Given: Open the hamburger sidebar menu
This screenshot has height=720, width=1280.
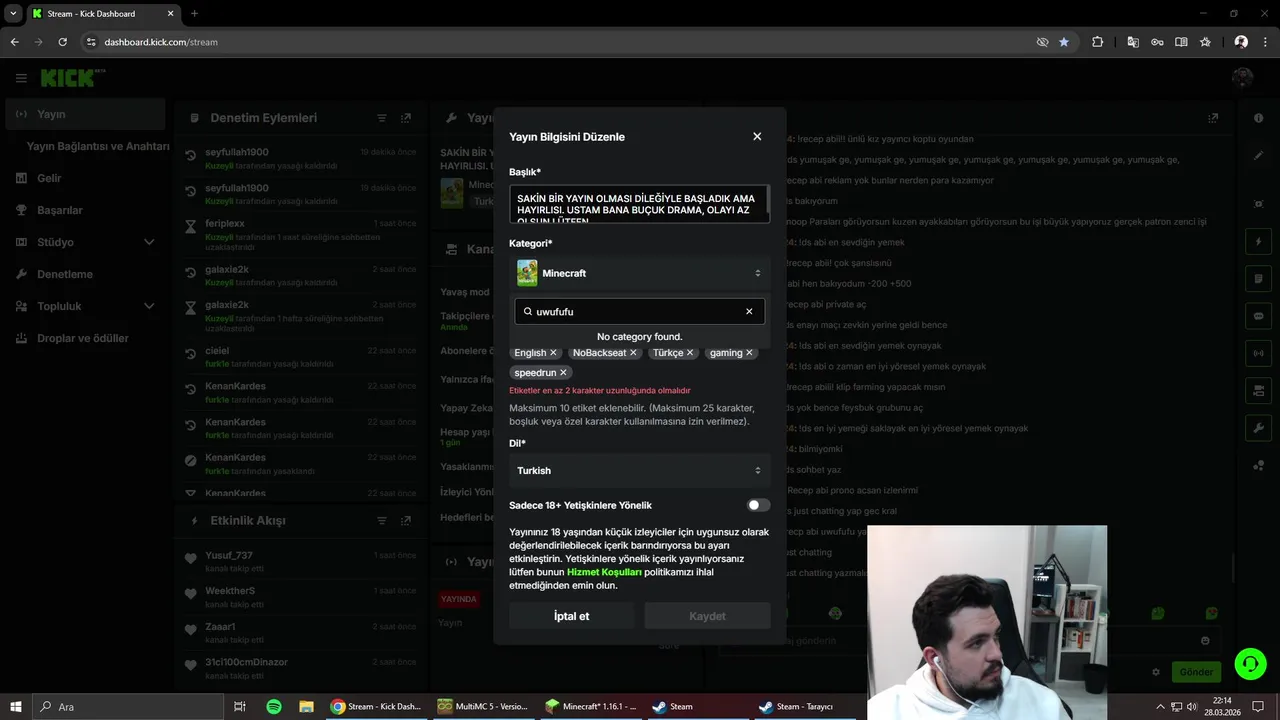Looking at the screenshot, I should click(x=21, y=78).
